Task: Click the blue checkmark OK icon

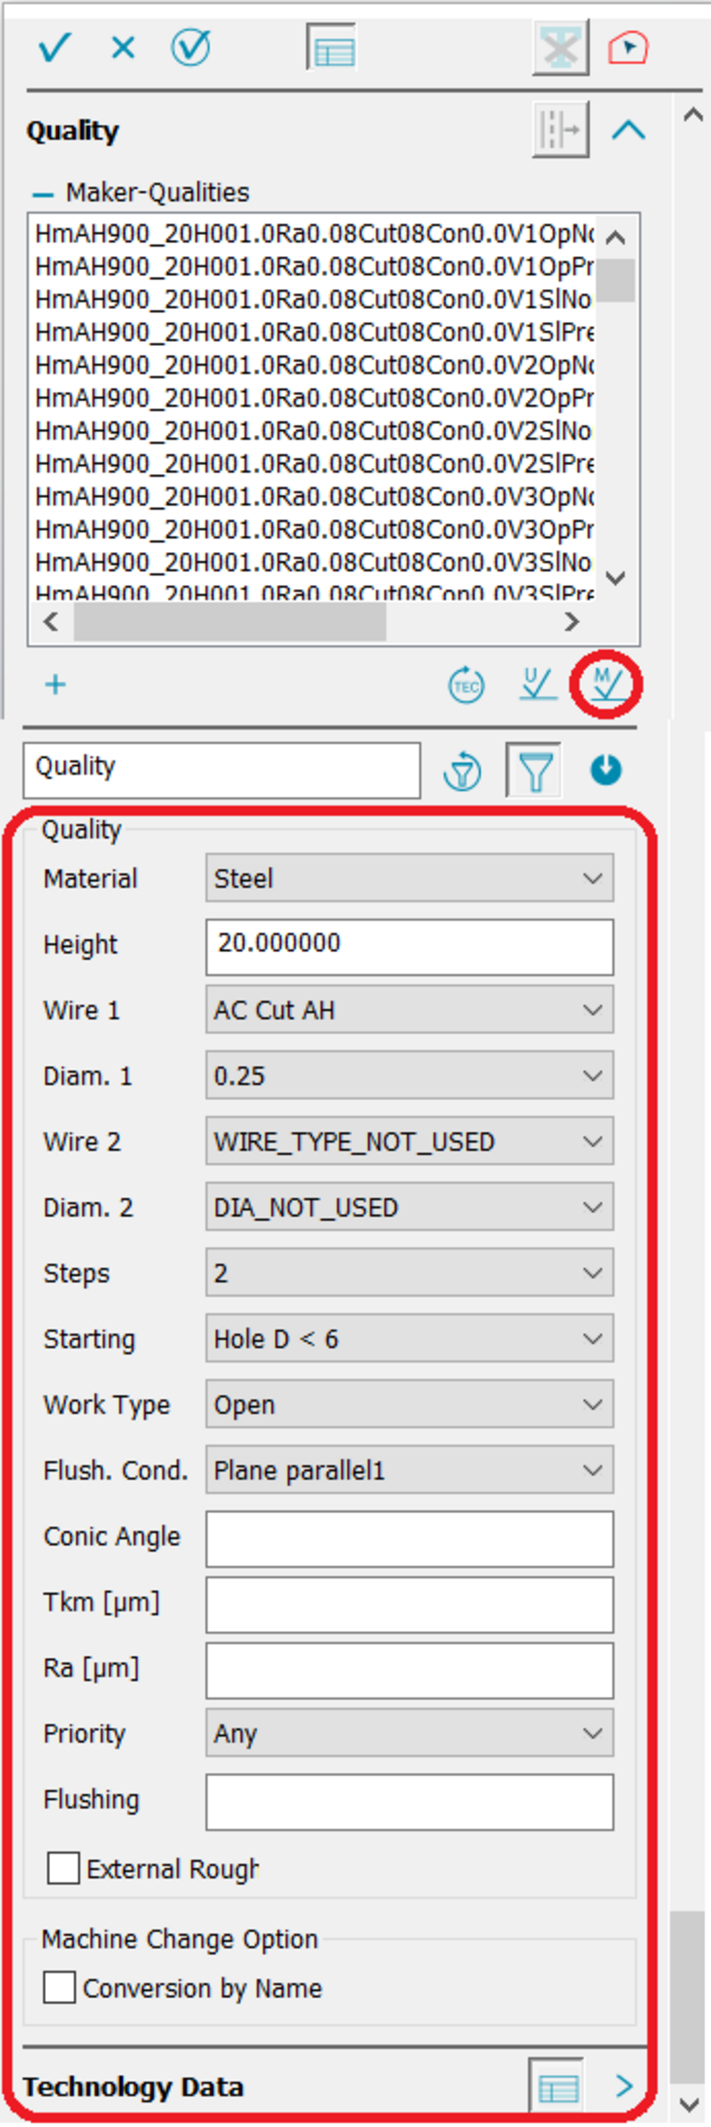Action: point(54,47)
